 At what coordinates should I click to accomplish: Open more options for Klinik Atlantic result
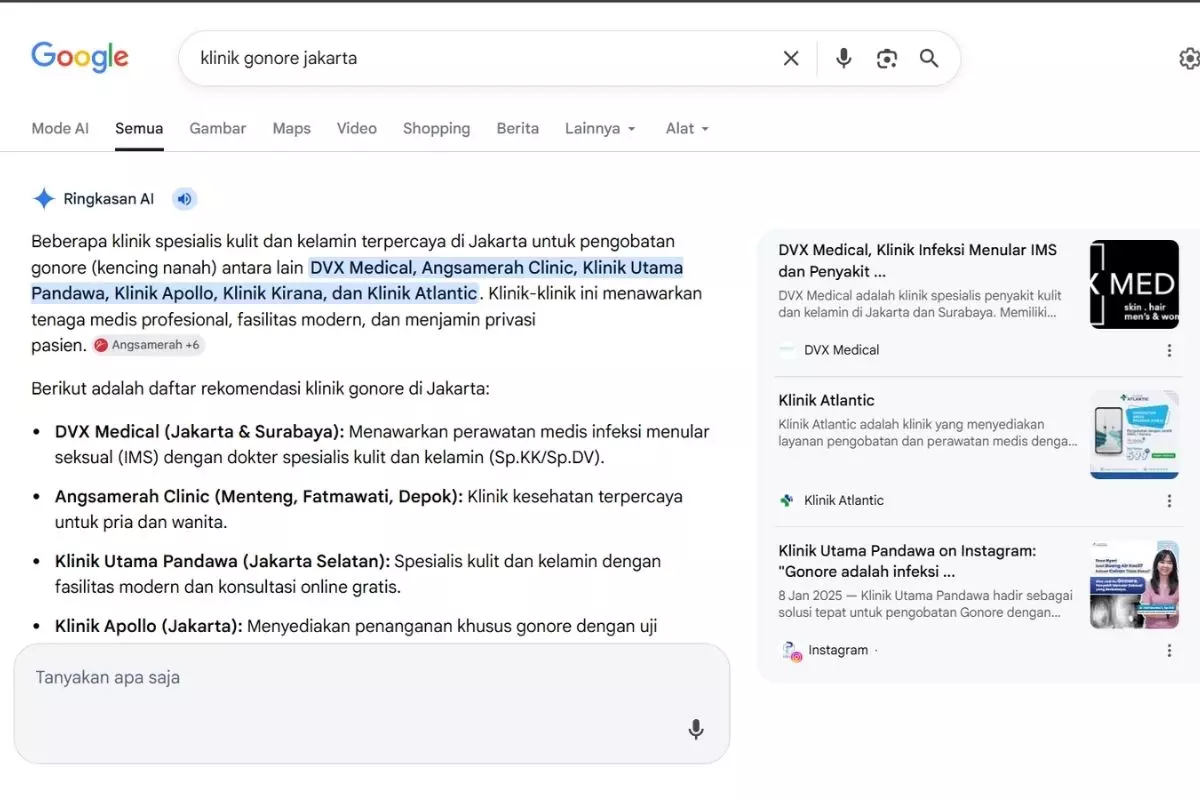[x=1169, y=500]
